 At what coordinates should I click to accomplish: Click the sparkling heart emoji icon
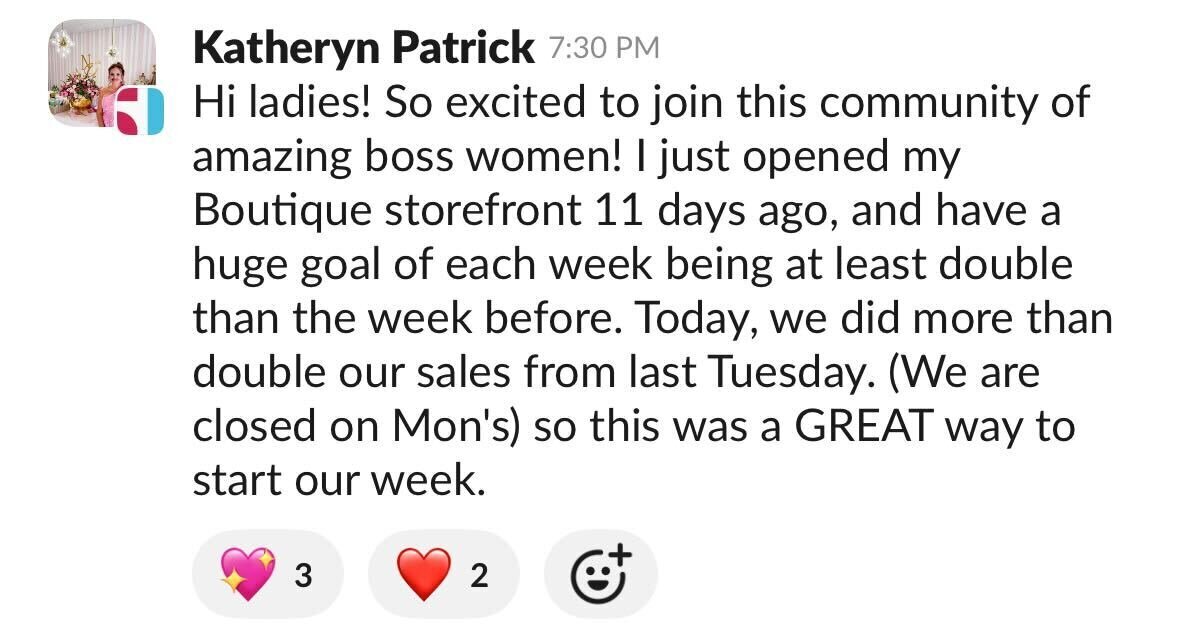(247, 574)
